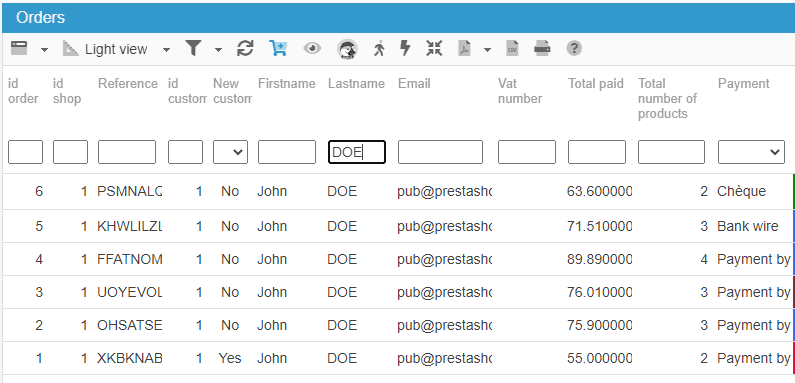Click the Yes new customer cell
The height and width of the screenshot is (383, 795).
tap(230, 358)
